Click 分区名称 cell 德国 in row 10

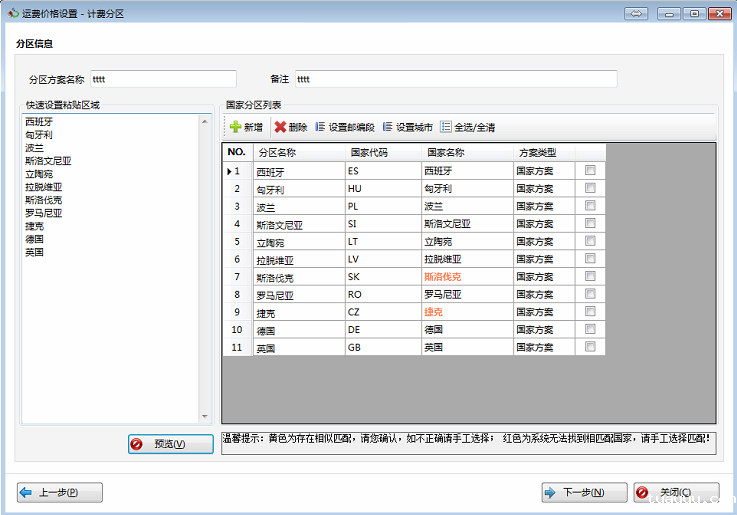click(x=299, y=329)
